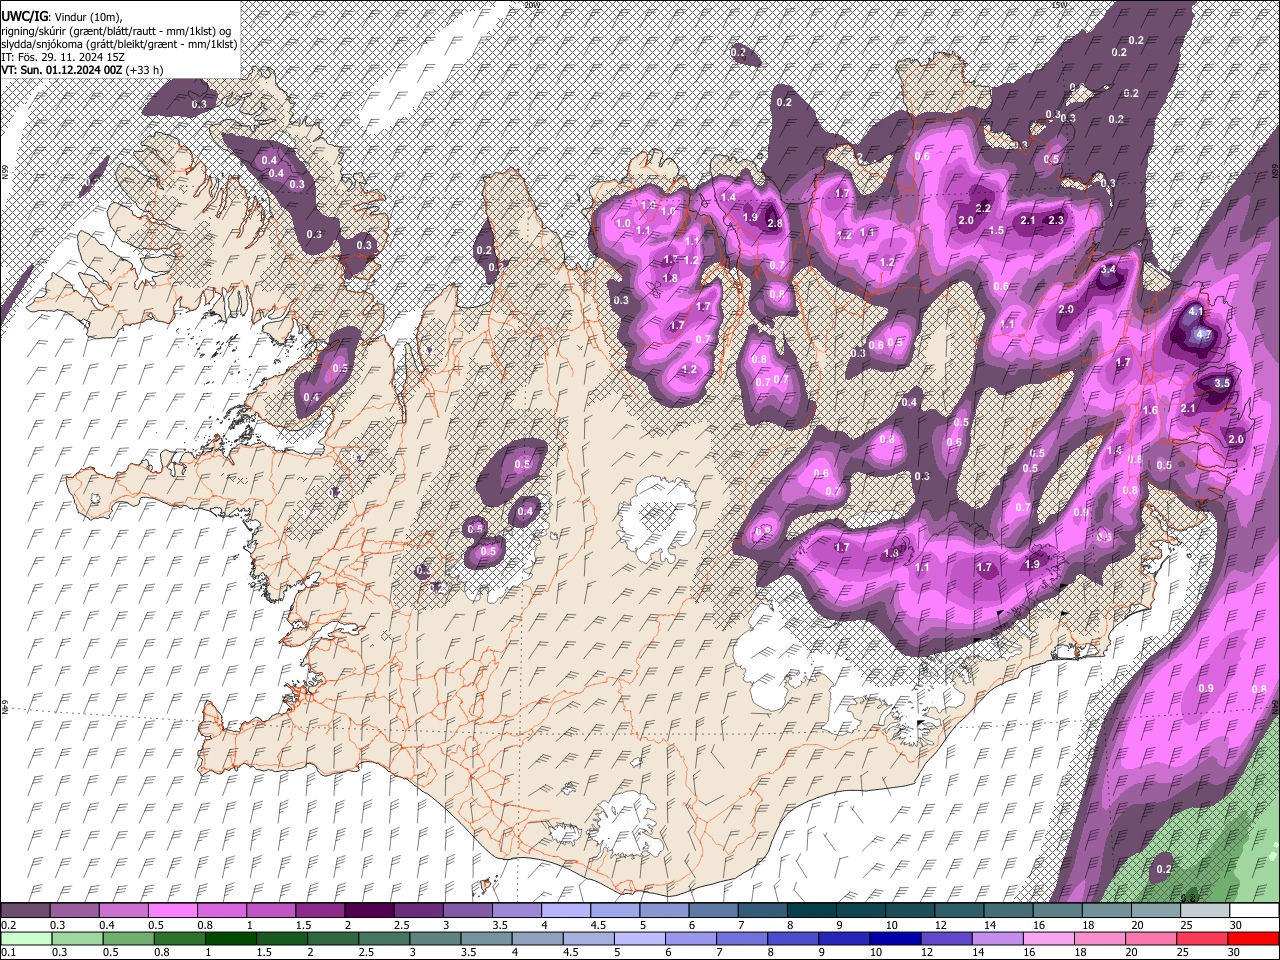Click the 3.4 snowfall value label
Image resolution: width=1280 pixels, height=960 pixels.
click(x=1108, y=270)
